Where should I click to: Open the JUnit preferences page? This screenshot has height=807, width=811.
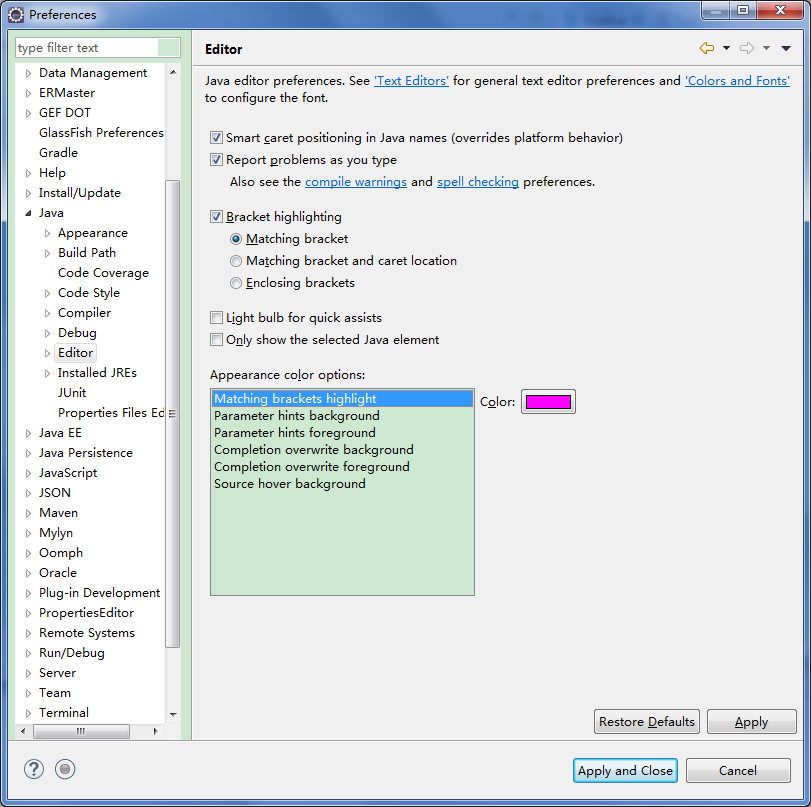(72, 393)
